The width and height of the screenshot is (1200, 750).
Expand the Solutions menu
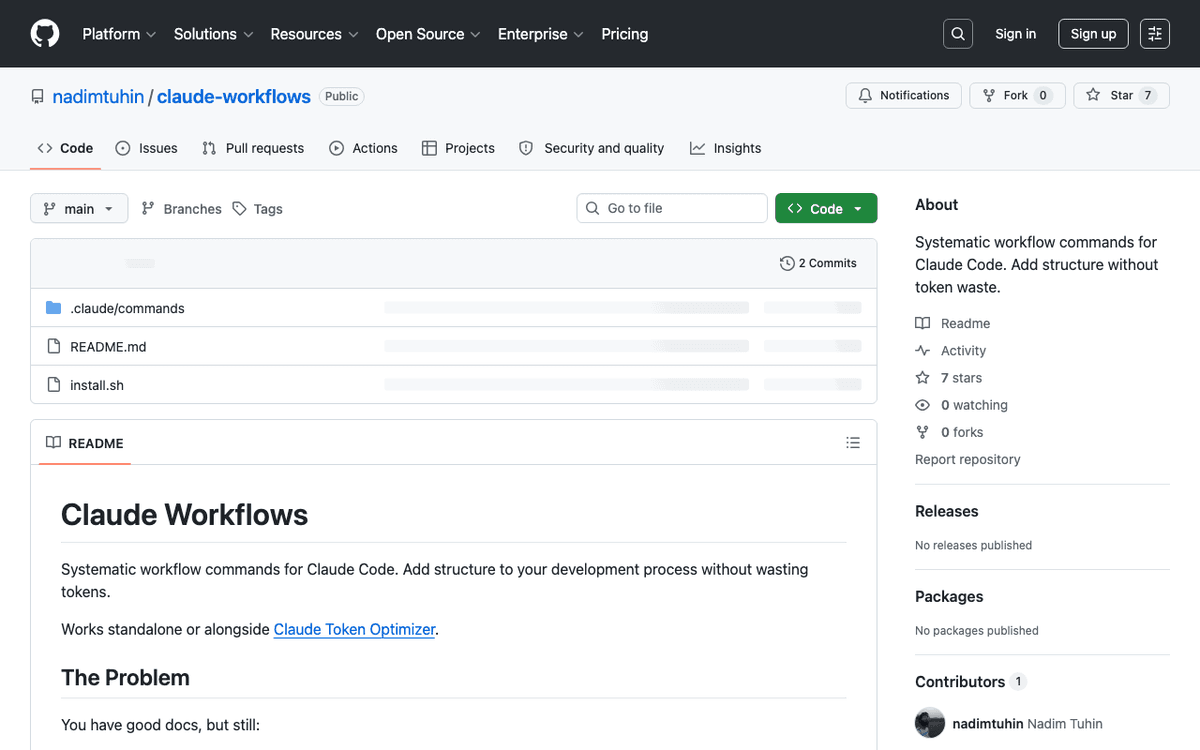coord(213,34)
